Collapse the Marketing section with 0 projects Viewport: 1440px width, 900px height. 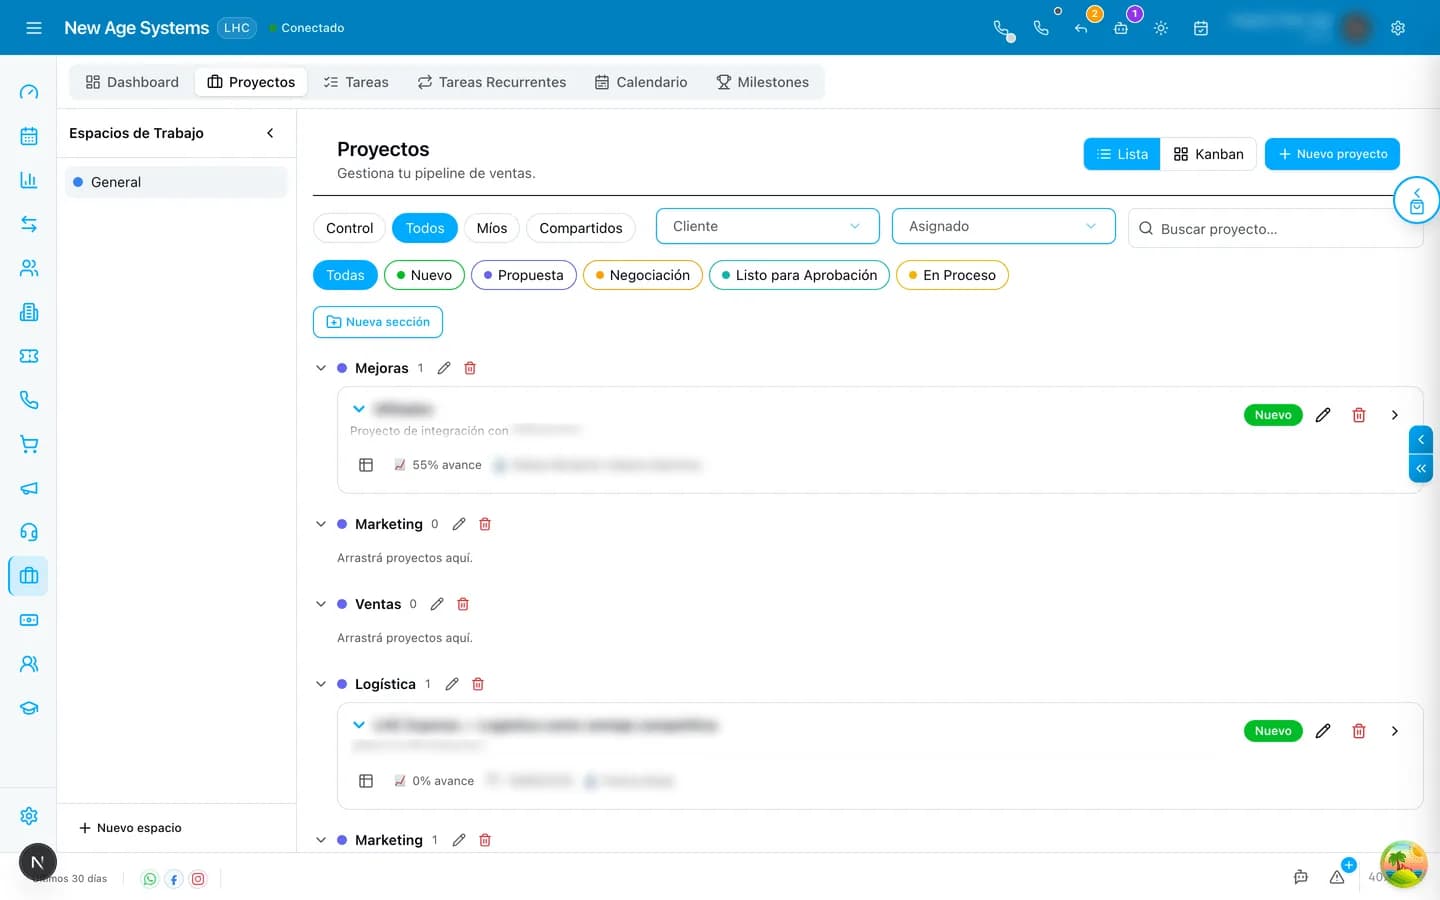(321, 524)
